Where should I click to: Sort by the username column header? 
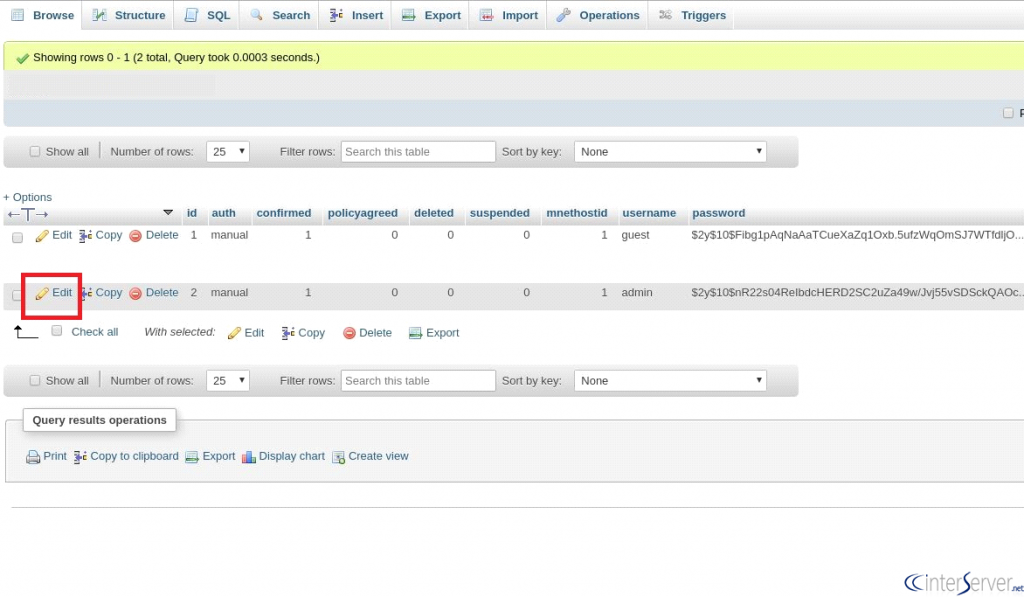pyautogui.click(x=649, y=213)
